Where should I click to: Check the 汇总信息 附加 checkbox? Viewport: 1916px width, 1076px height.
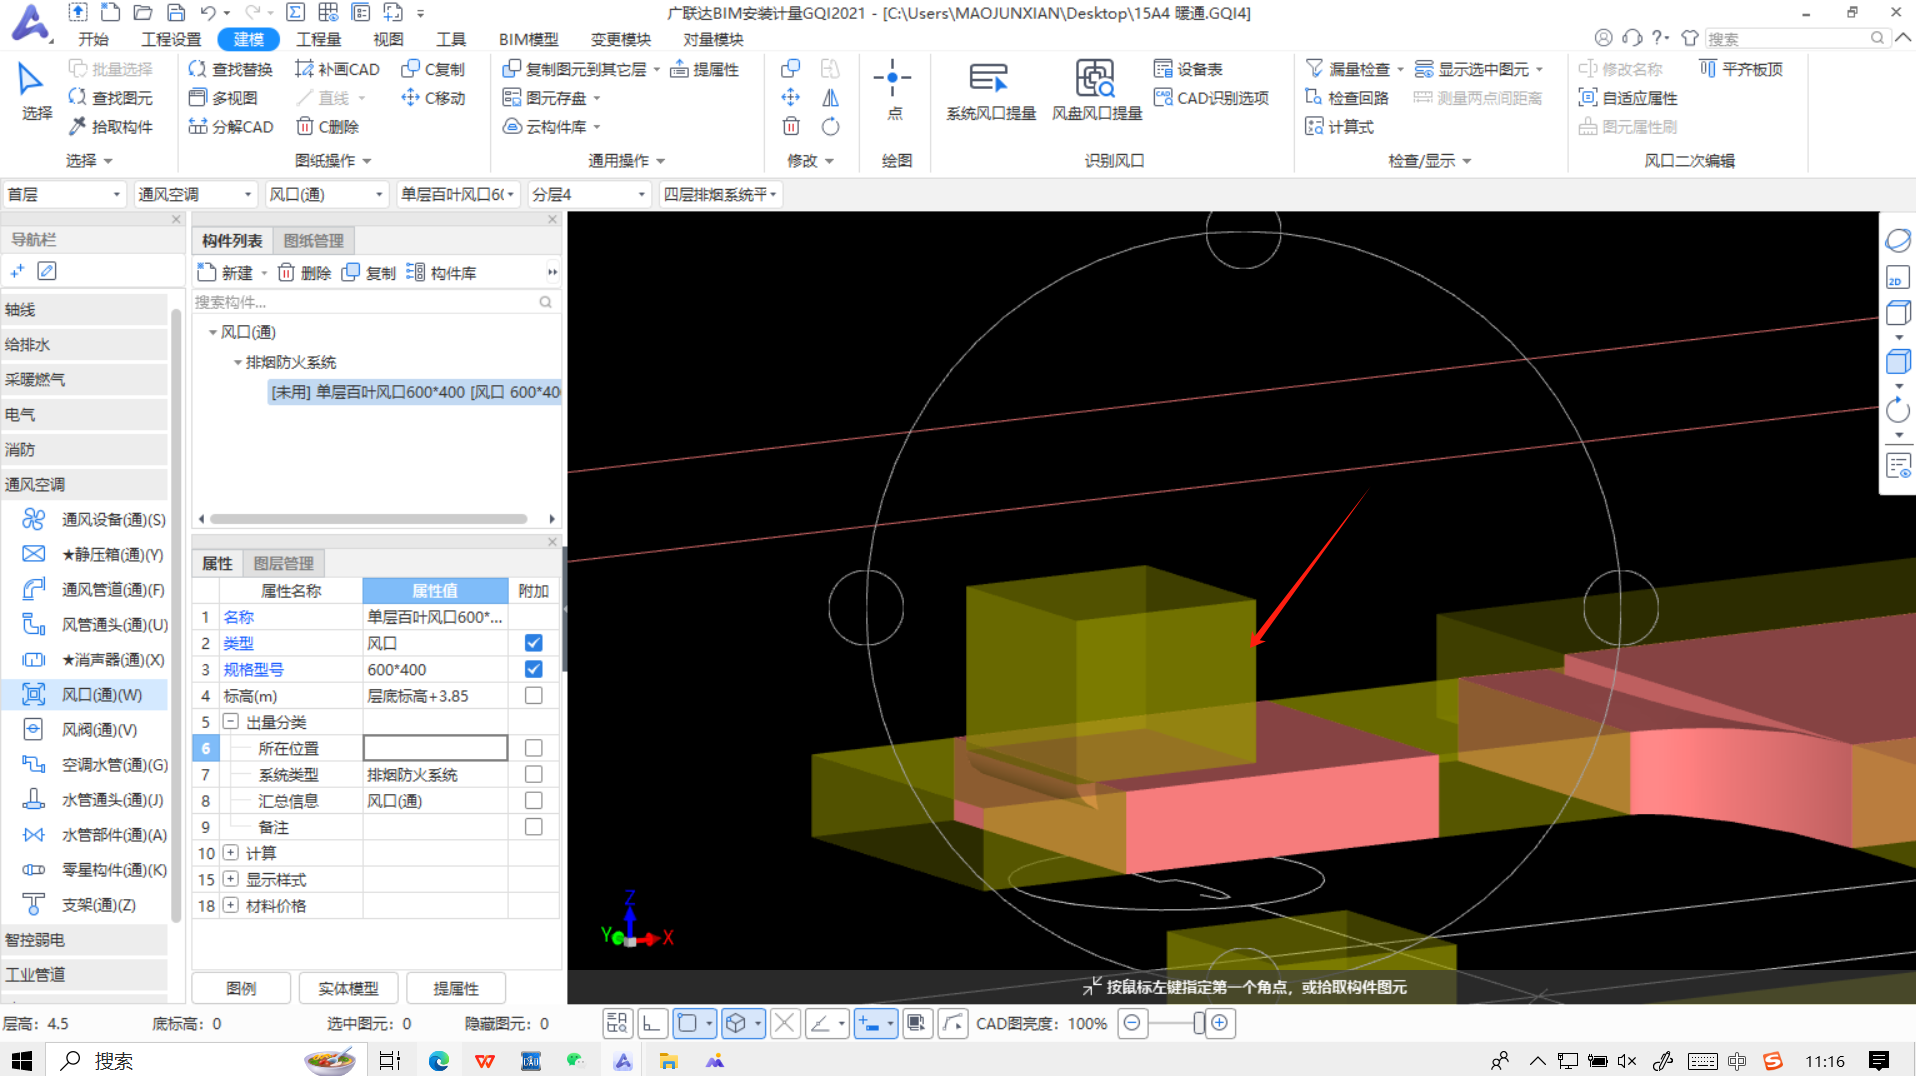pos(533,800)
